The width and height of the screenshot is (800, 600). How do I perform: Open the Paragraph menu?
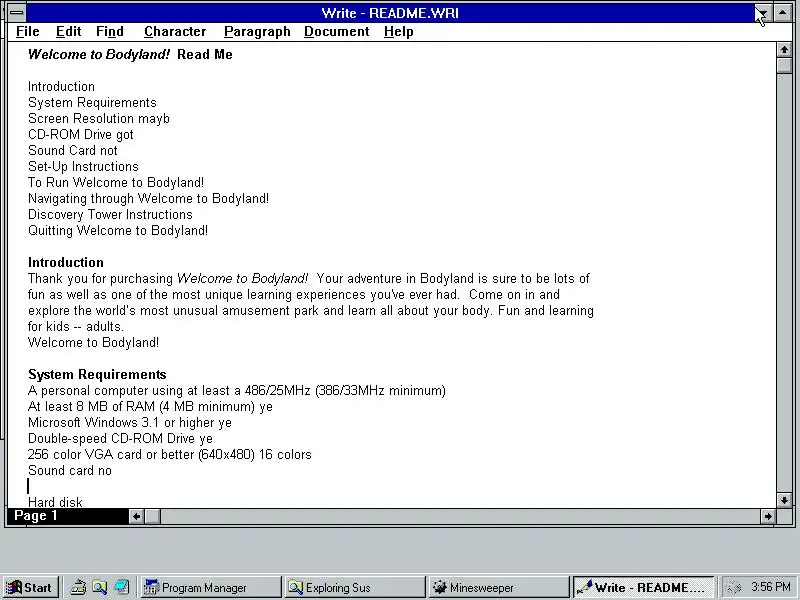(x=257, y=32)
